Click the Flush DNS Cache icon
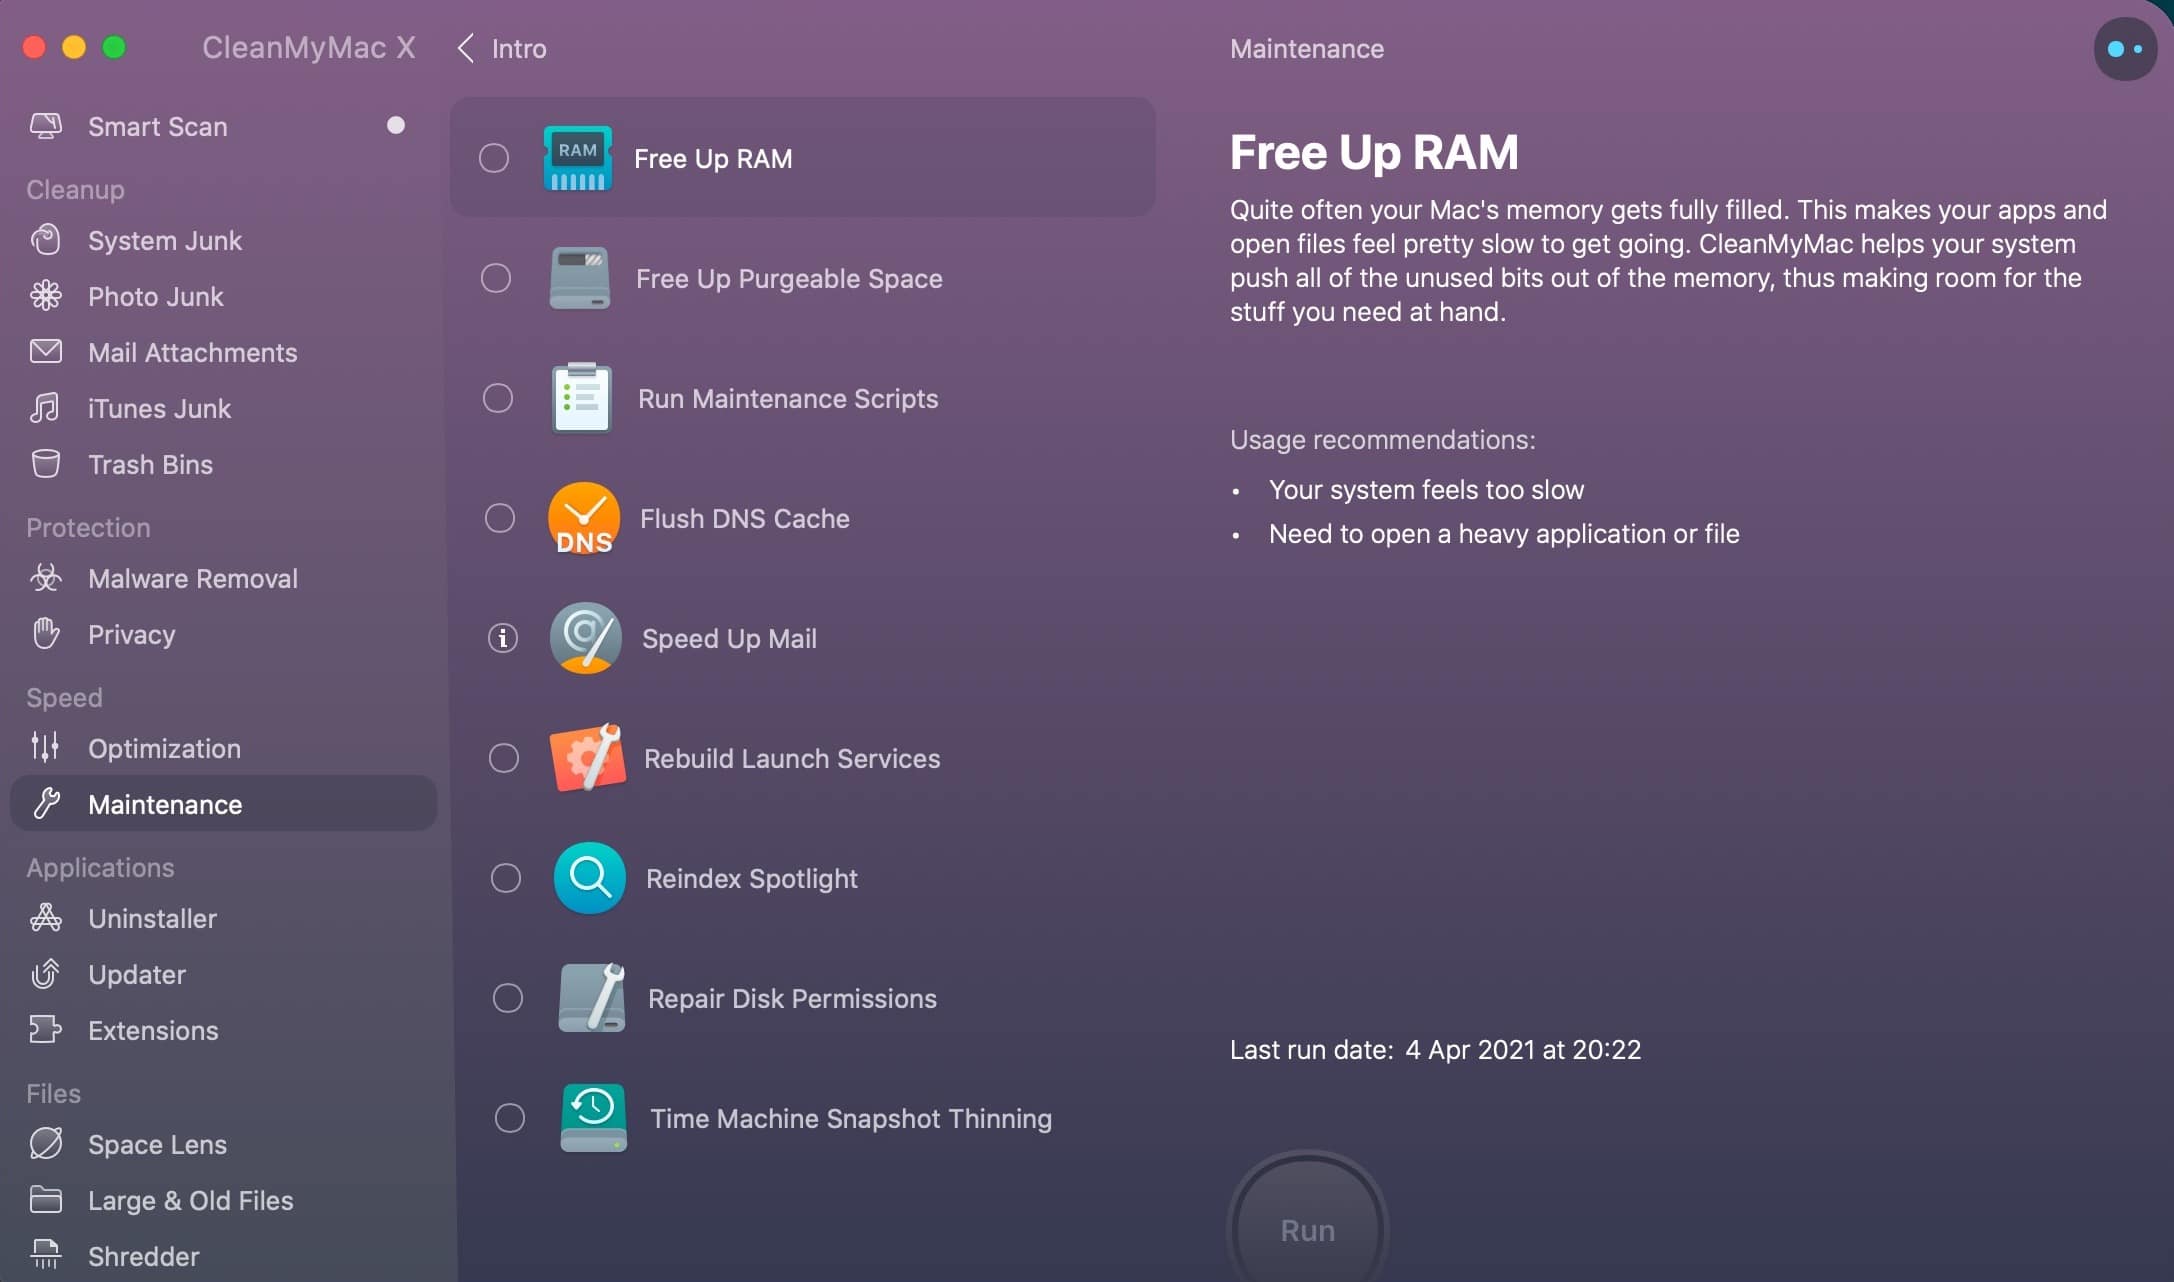The height and width of the screenshot is (1282, 2174). [x=583, y=518]
